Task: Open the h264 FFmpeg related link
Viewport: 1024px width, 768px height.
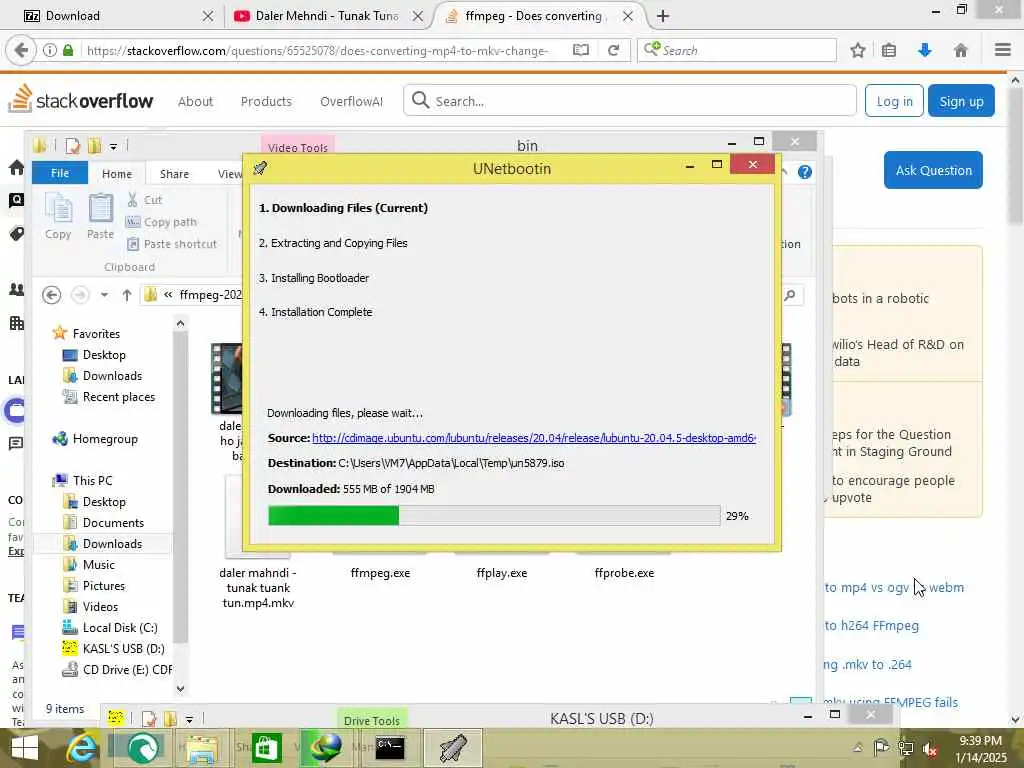Action: coord(871,626)
